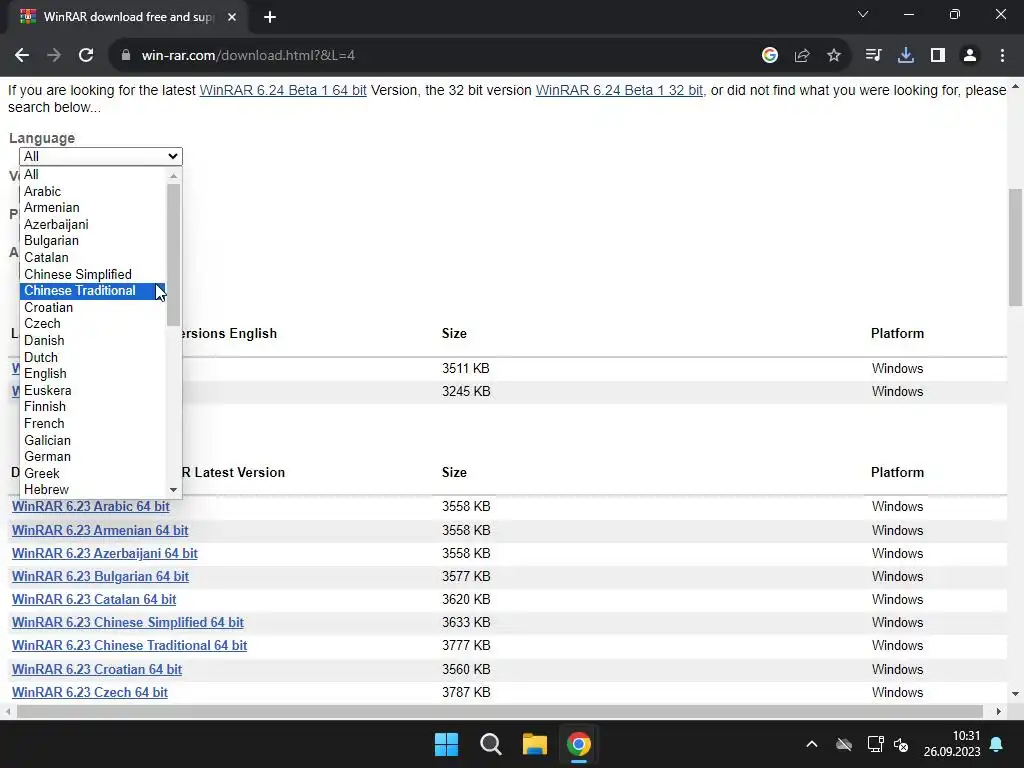Open the clock and date 26.09.2023
The height and width of the screenshot is (768, 1024).
(952, 744)
